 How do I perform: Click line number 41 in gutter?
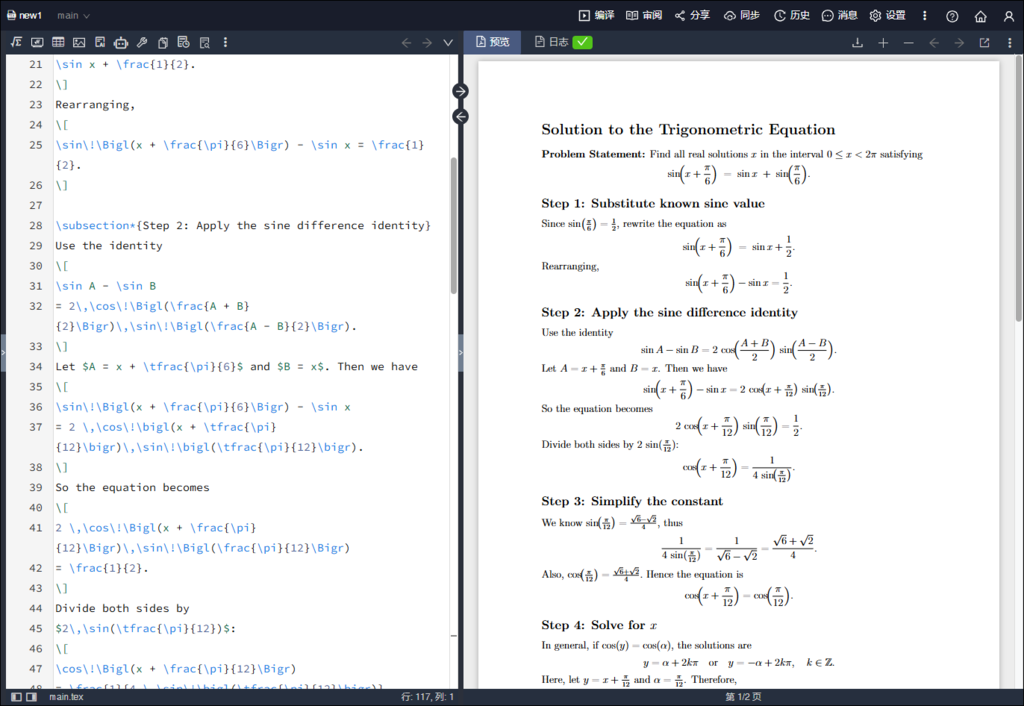coord(35,528)
